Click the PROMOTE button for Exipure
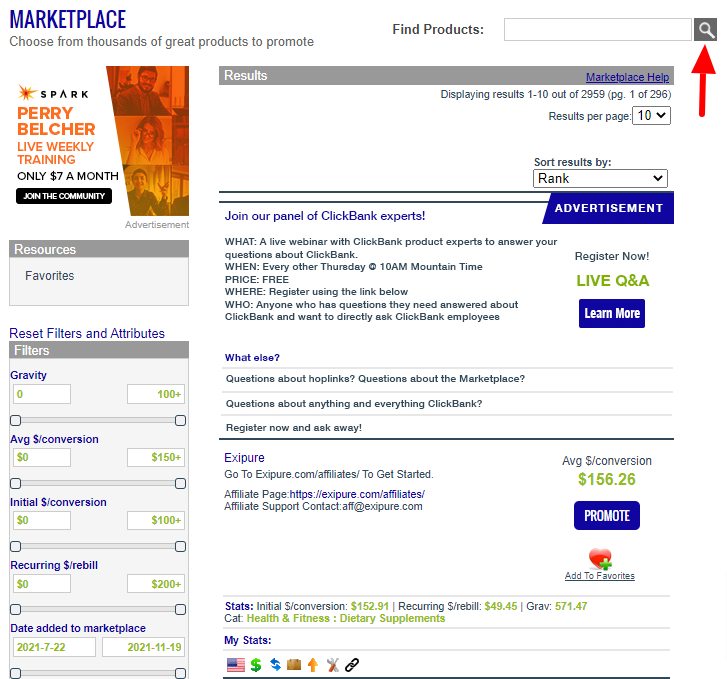The width and height of the screenshot is (727, 679). pyautogui.click(x=606, y=515)
